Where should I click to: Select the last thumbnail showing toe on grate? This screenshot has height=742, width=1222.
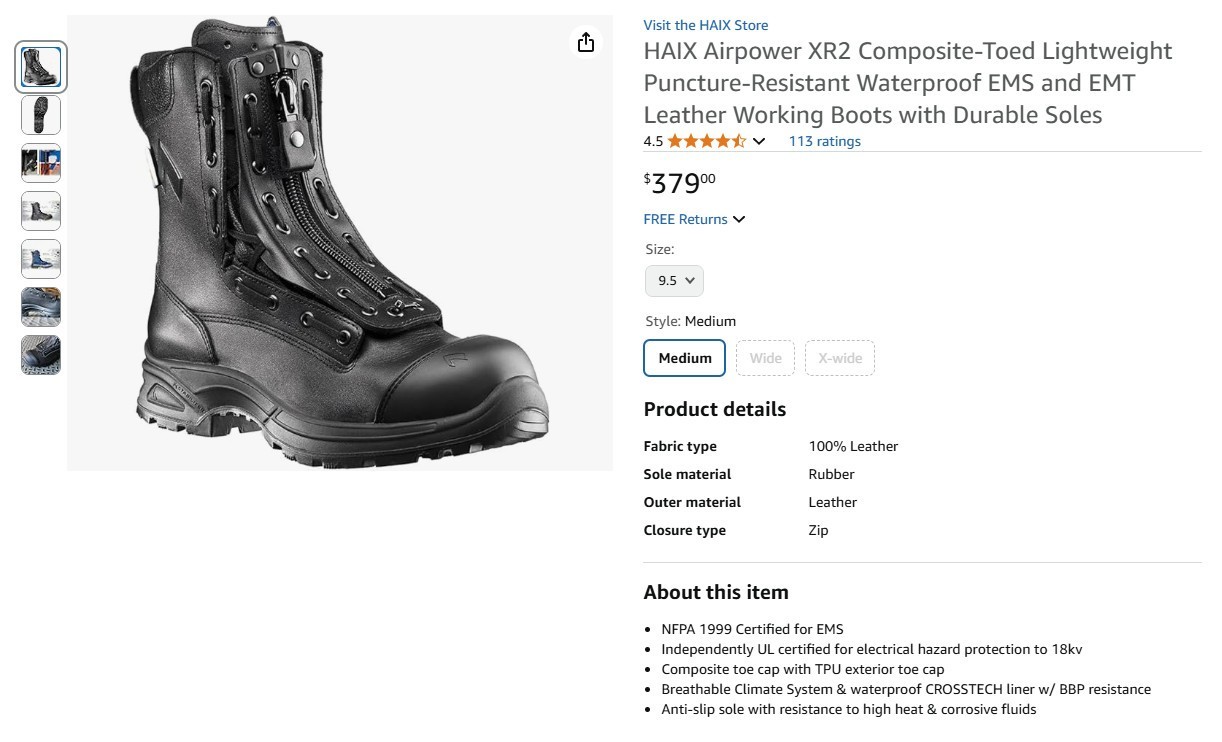41,355
